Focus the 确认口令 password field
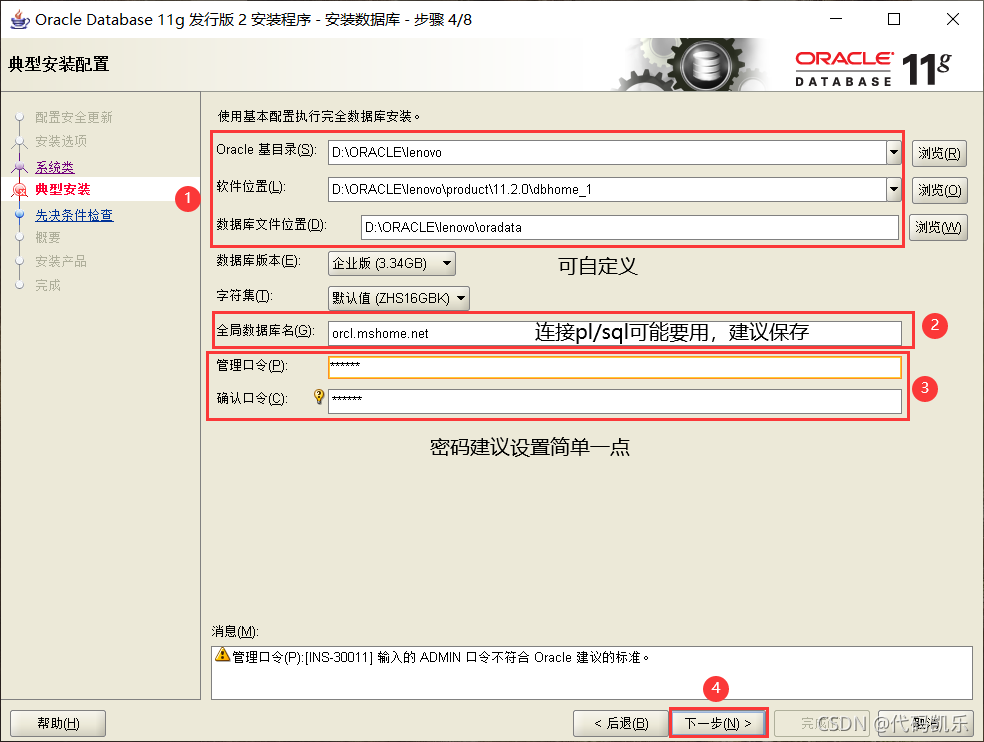The height and width of the screenshot is (742, 984). click(x=614, y=401)
